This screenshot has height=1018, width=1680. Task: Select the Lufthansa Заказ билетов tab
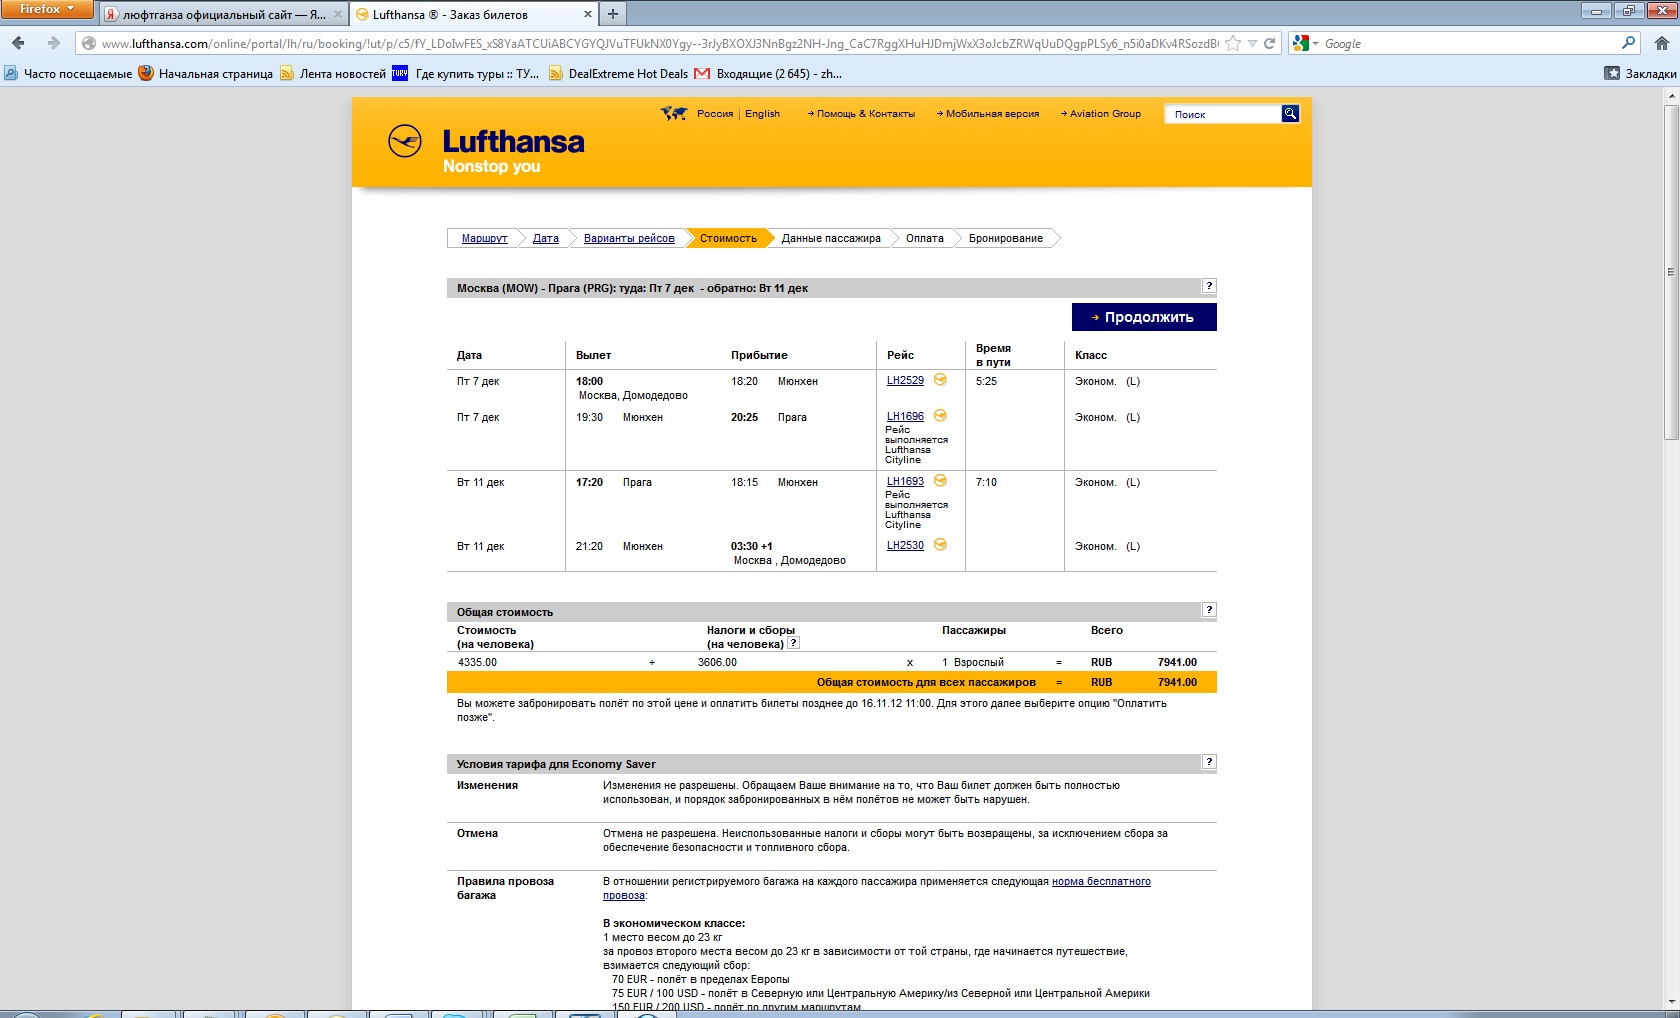(473, 14)
